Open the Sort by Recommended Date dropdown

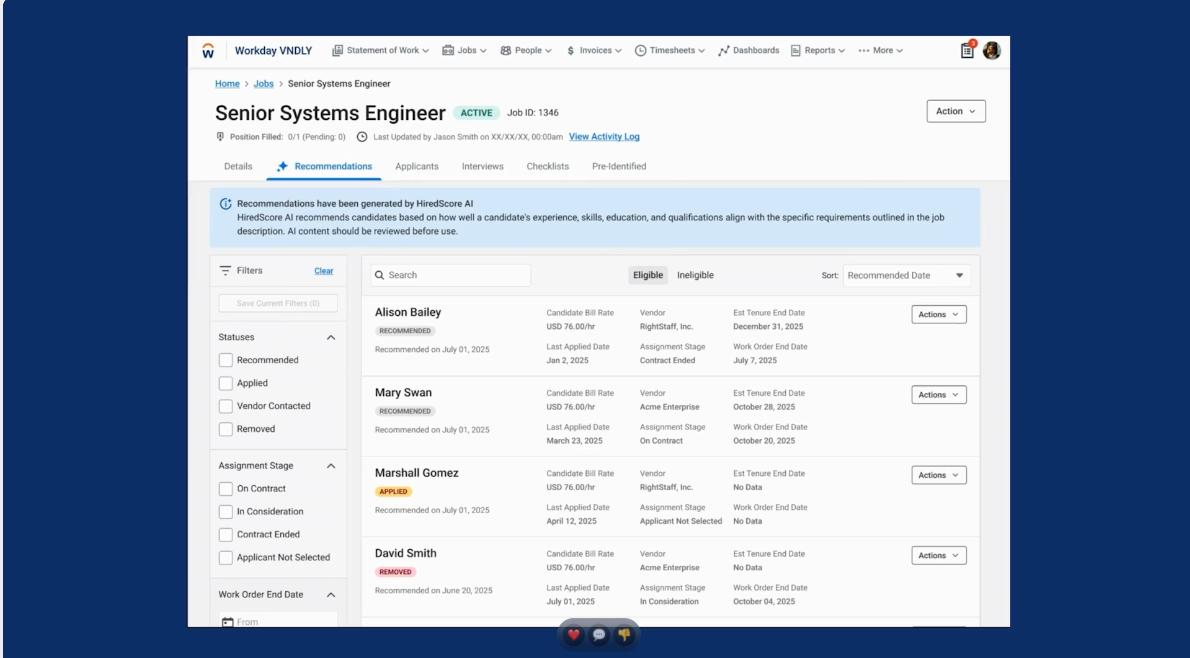coord(906,275)
